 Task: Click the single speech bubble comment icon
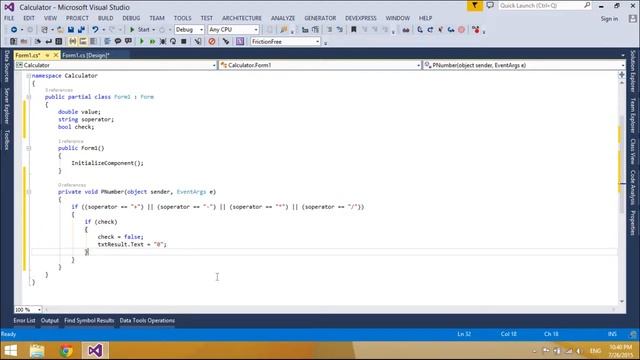(x=118, y=42)
